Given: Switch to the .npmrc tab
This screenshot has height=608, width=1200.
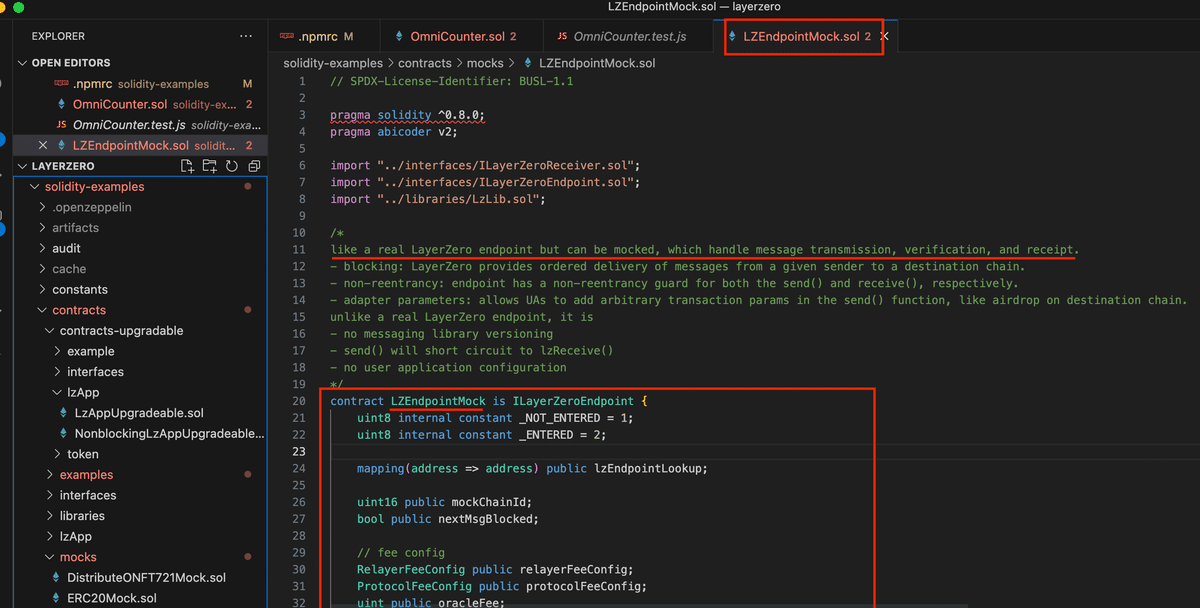Looking at the screenshot, I should 318,37.
